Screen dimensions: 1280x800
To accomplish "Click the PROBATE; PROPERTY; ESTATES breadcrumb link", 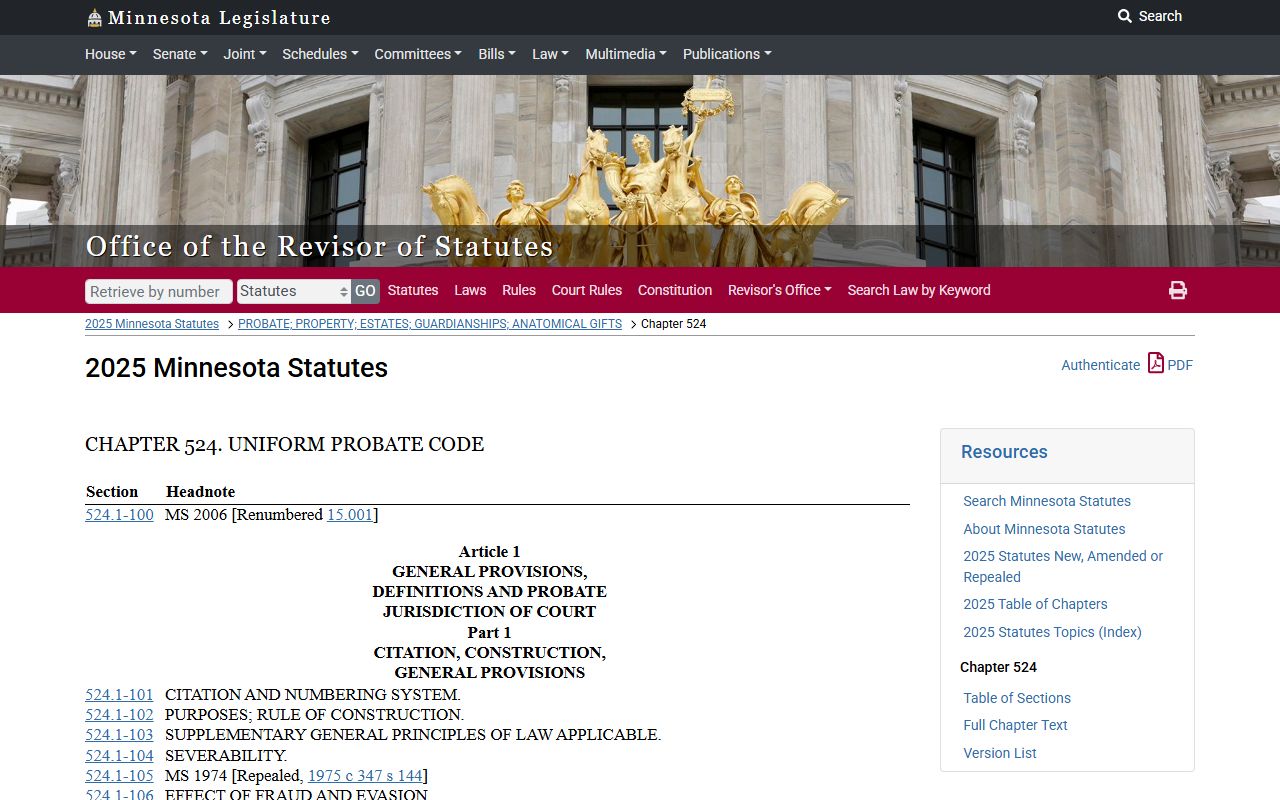I will pyautogui.click(x=430, y=324).
